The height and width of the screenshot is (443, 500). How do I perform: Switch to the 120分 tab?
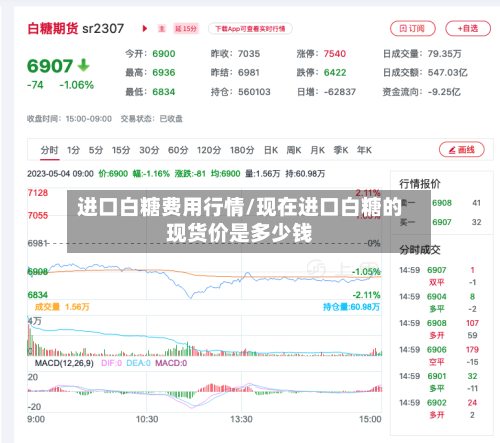pyautogui.click(x=209, y=150)
